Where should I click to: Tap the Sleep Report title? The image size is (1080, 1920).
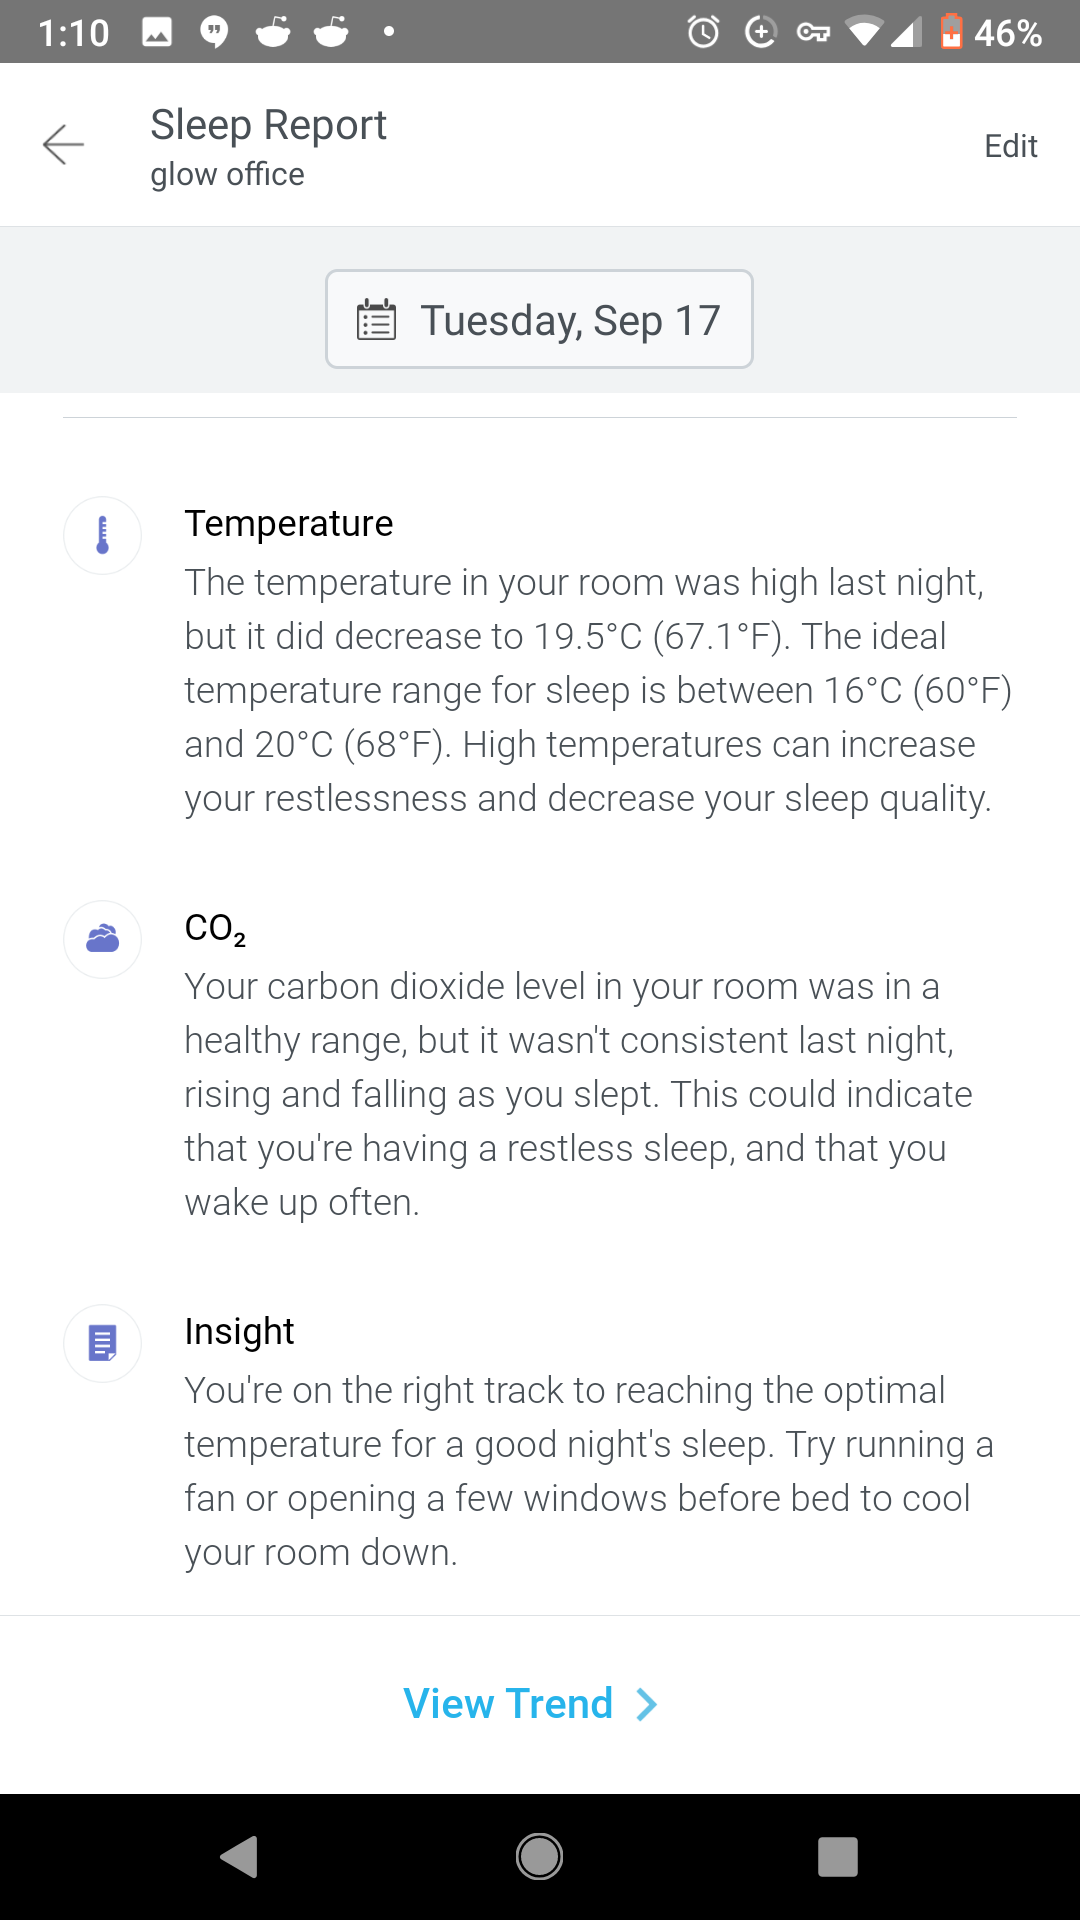(x=268, y=125)
